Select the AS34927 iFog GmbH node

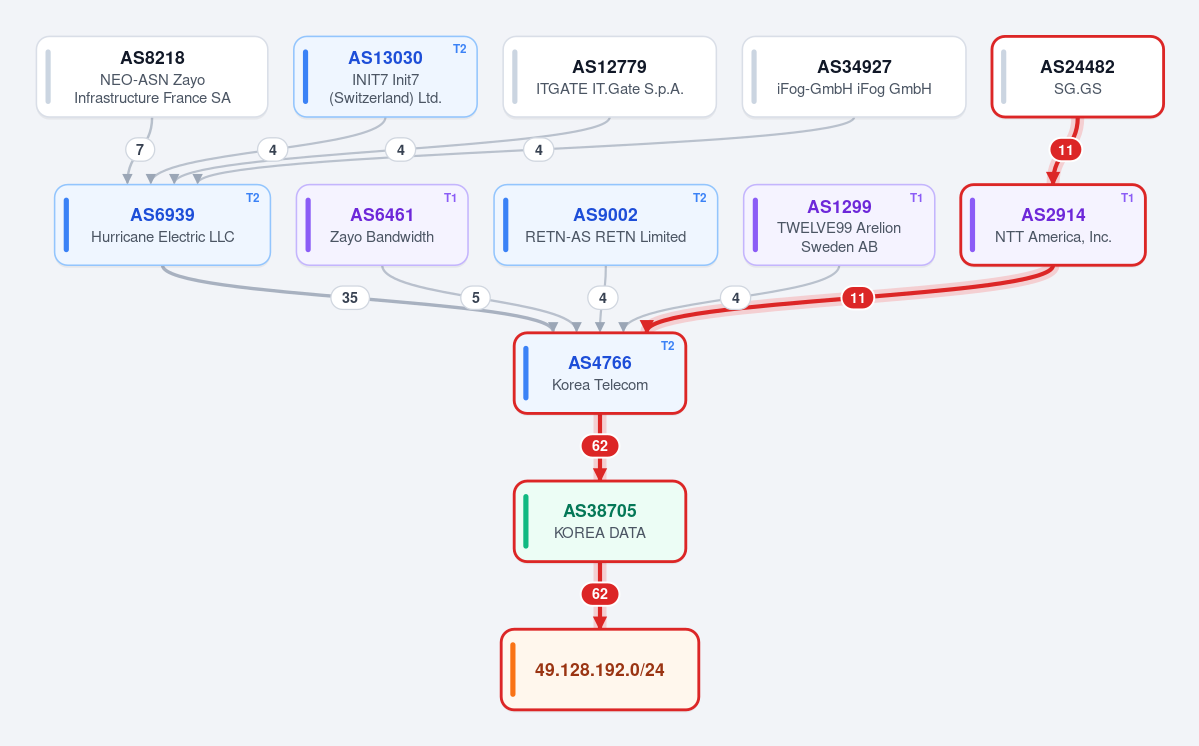(854, 76)
